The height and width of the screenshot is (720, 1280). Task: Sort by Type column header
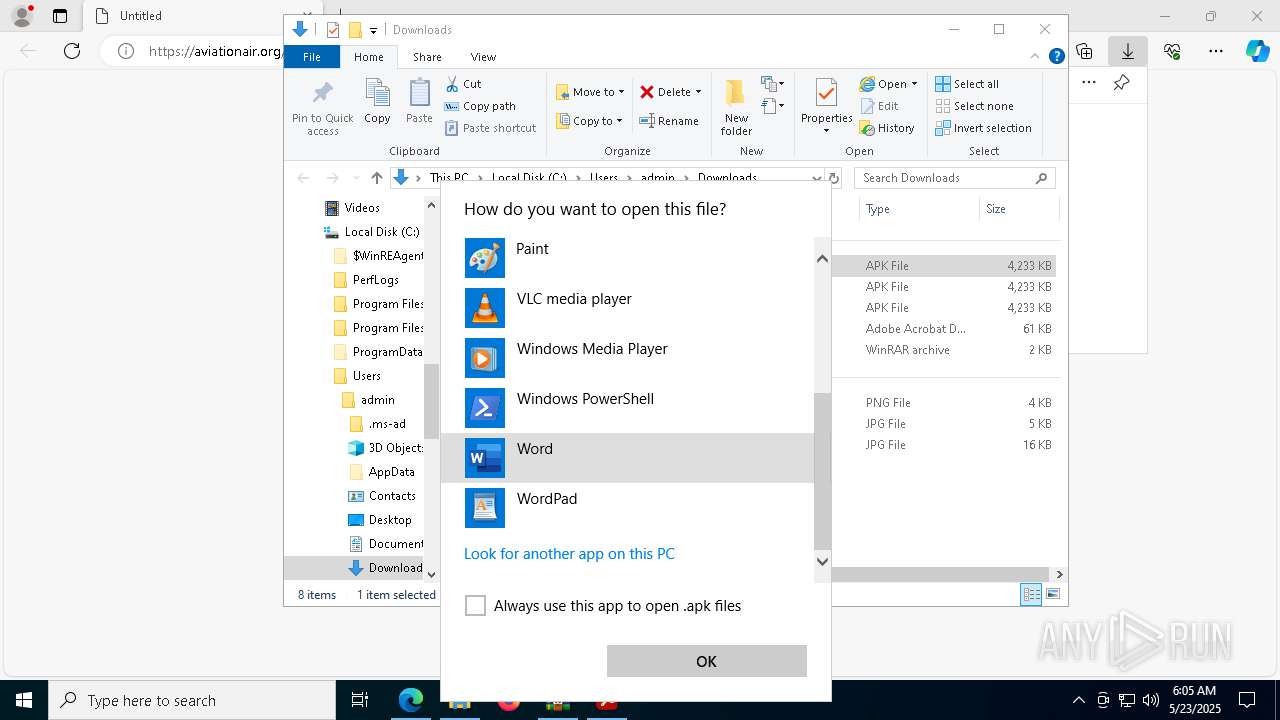[x=918, y=209]
